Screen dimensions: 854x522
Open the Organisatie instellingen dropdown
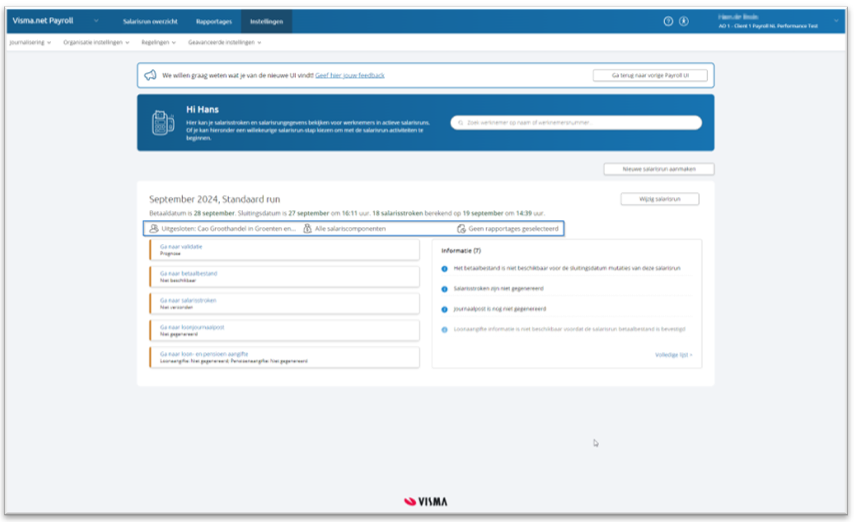(96, 42)
